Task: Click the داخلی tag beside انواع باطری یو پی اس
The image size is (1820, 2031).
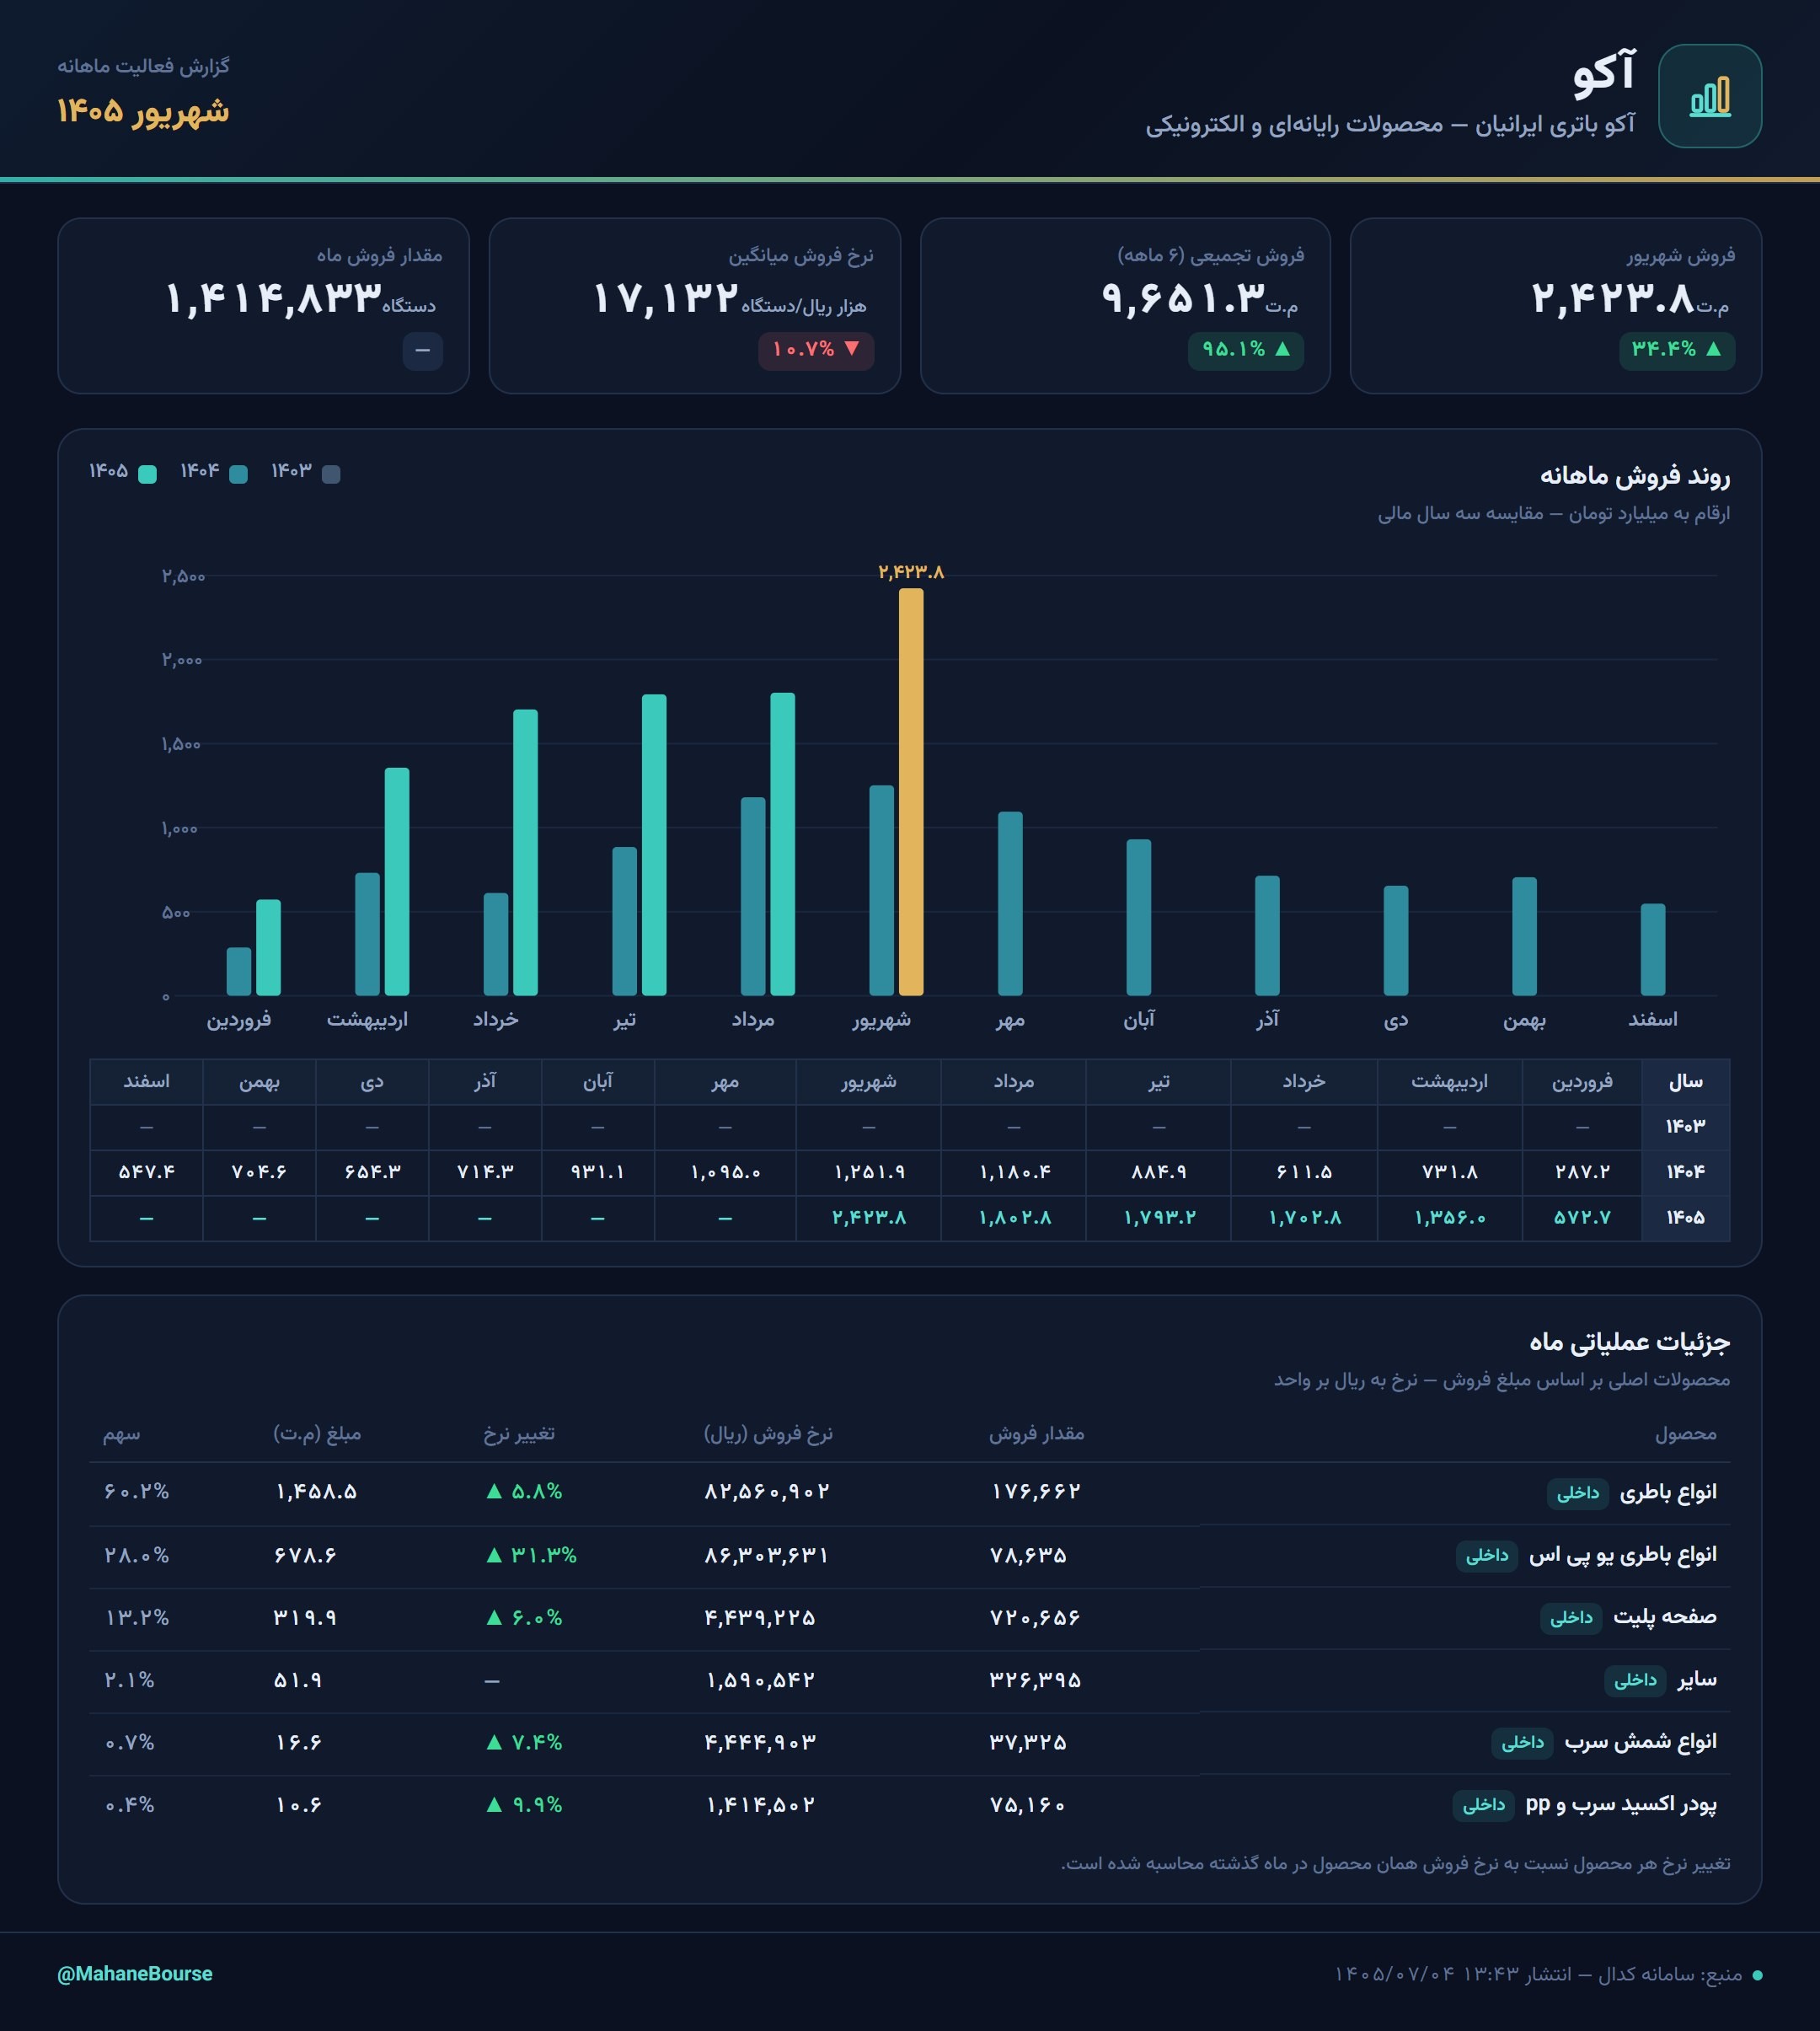Action: (x=1487, y=1555)
